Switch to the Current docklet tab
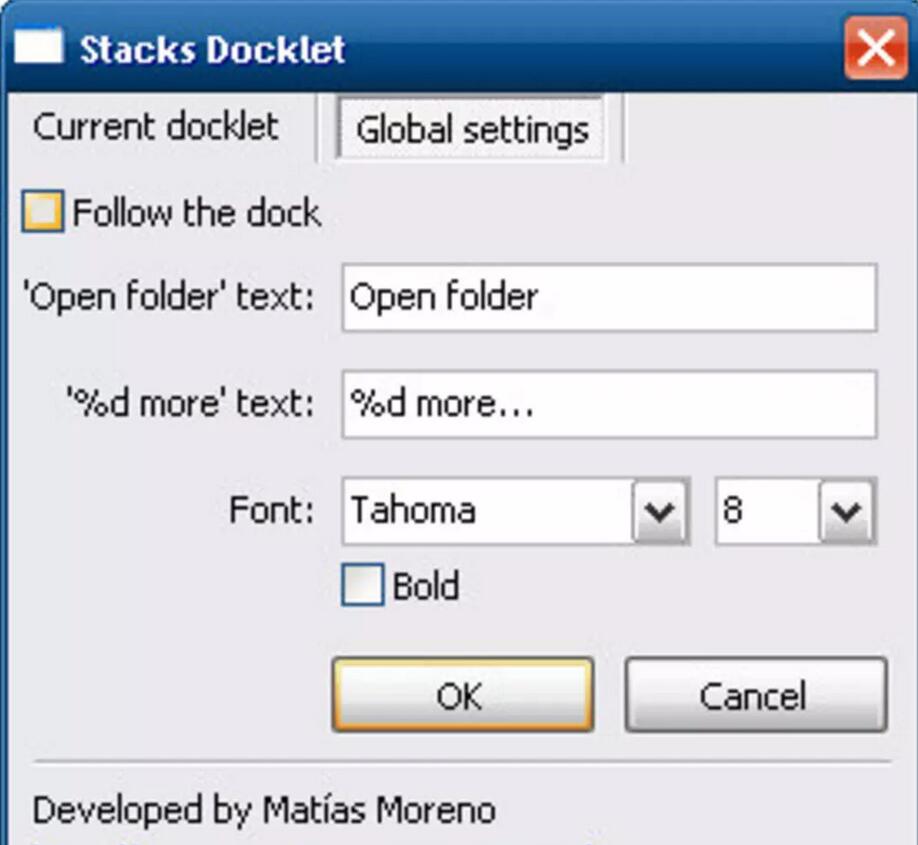This screenshot has width=918, height=845. pos(156,127)
